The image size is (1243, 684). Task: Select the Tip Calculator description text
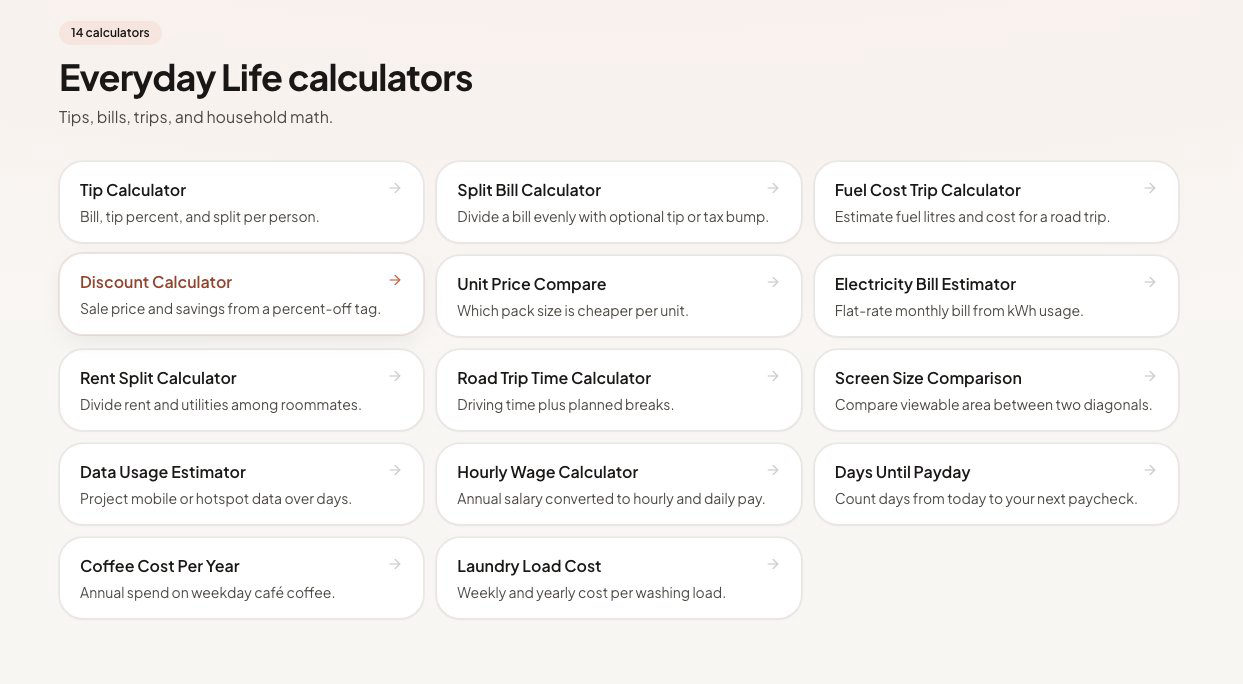(x=200, y=217)
